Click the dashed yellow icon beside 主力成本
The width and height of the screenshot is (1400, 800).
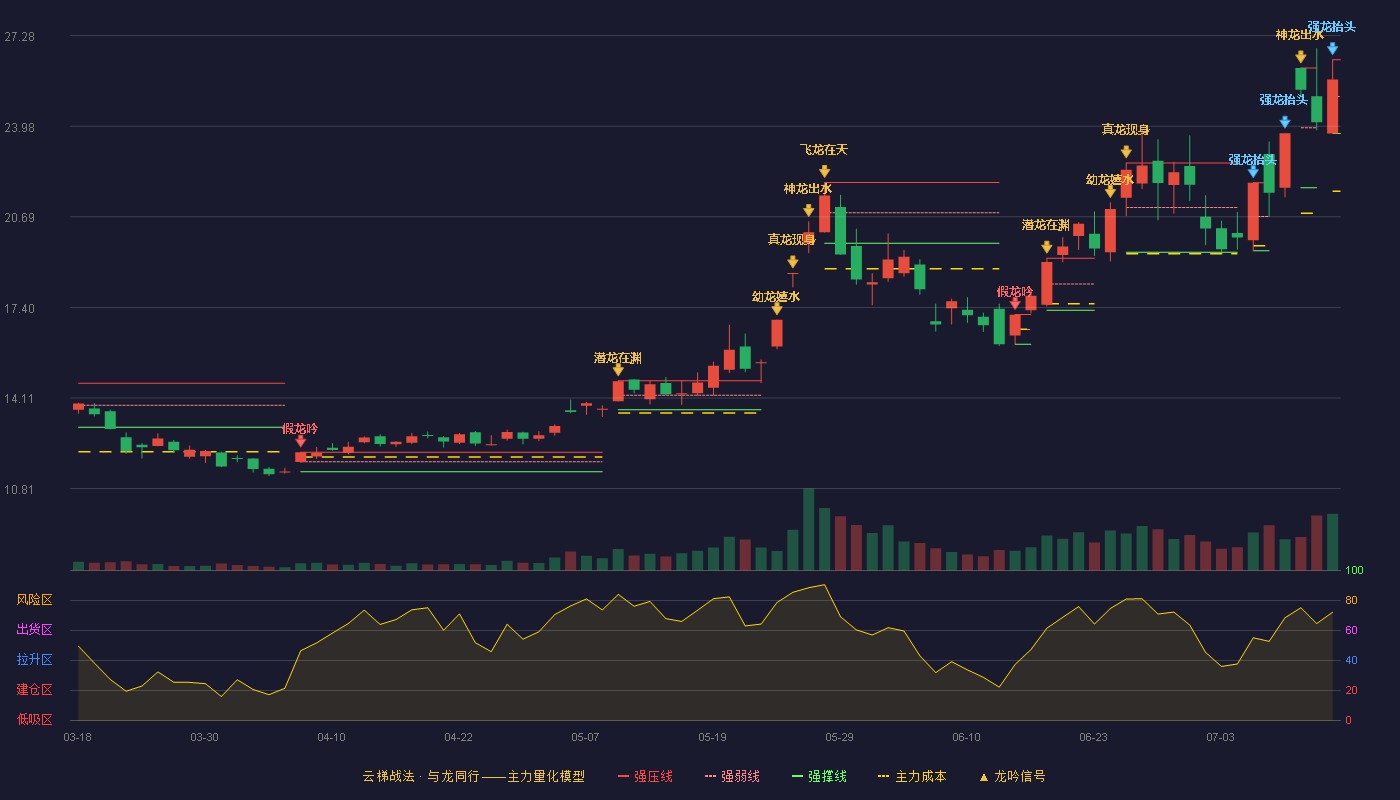pos(883,776)
